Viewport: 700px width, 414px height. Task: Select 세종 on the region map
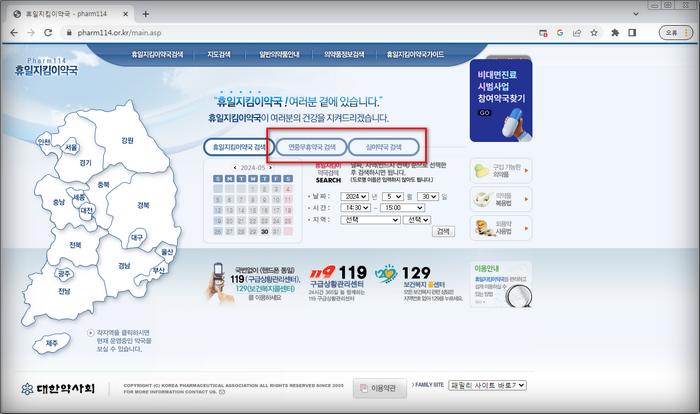[79, 197]
